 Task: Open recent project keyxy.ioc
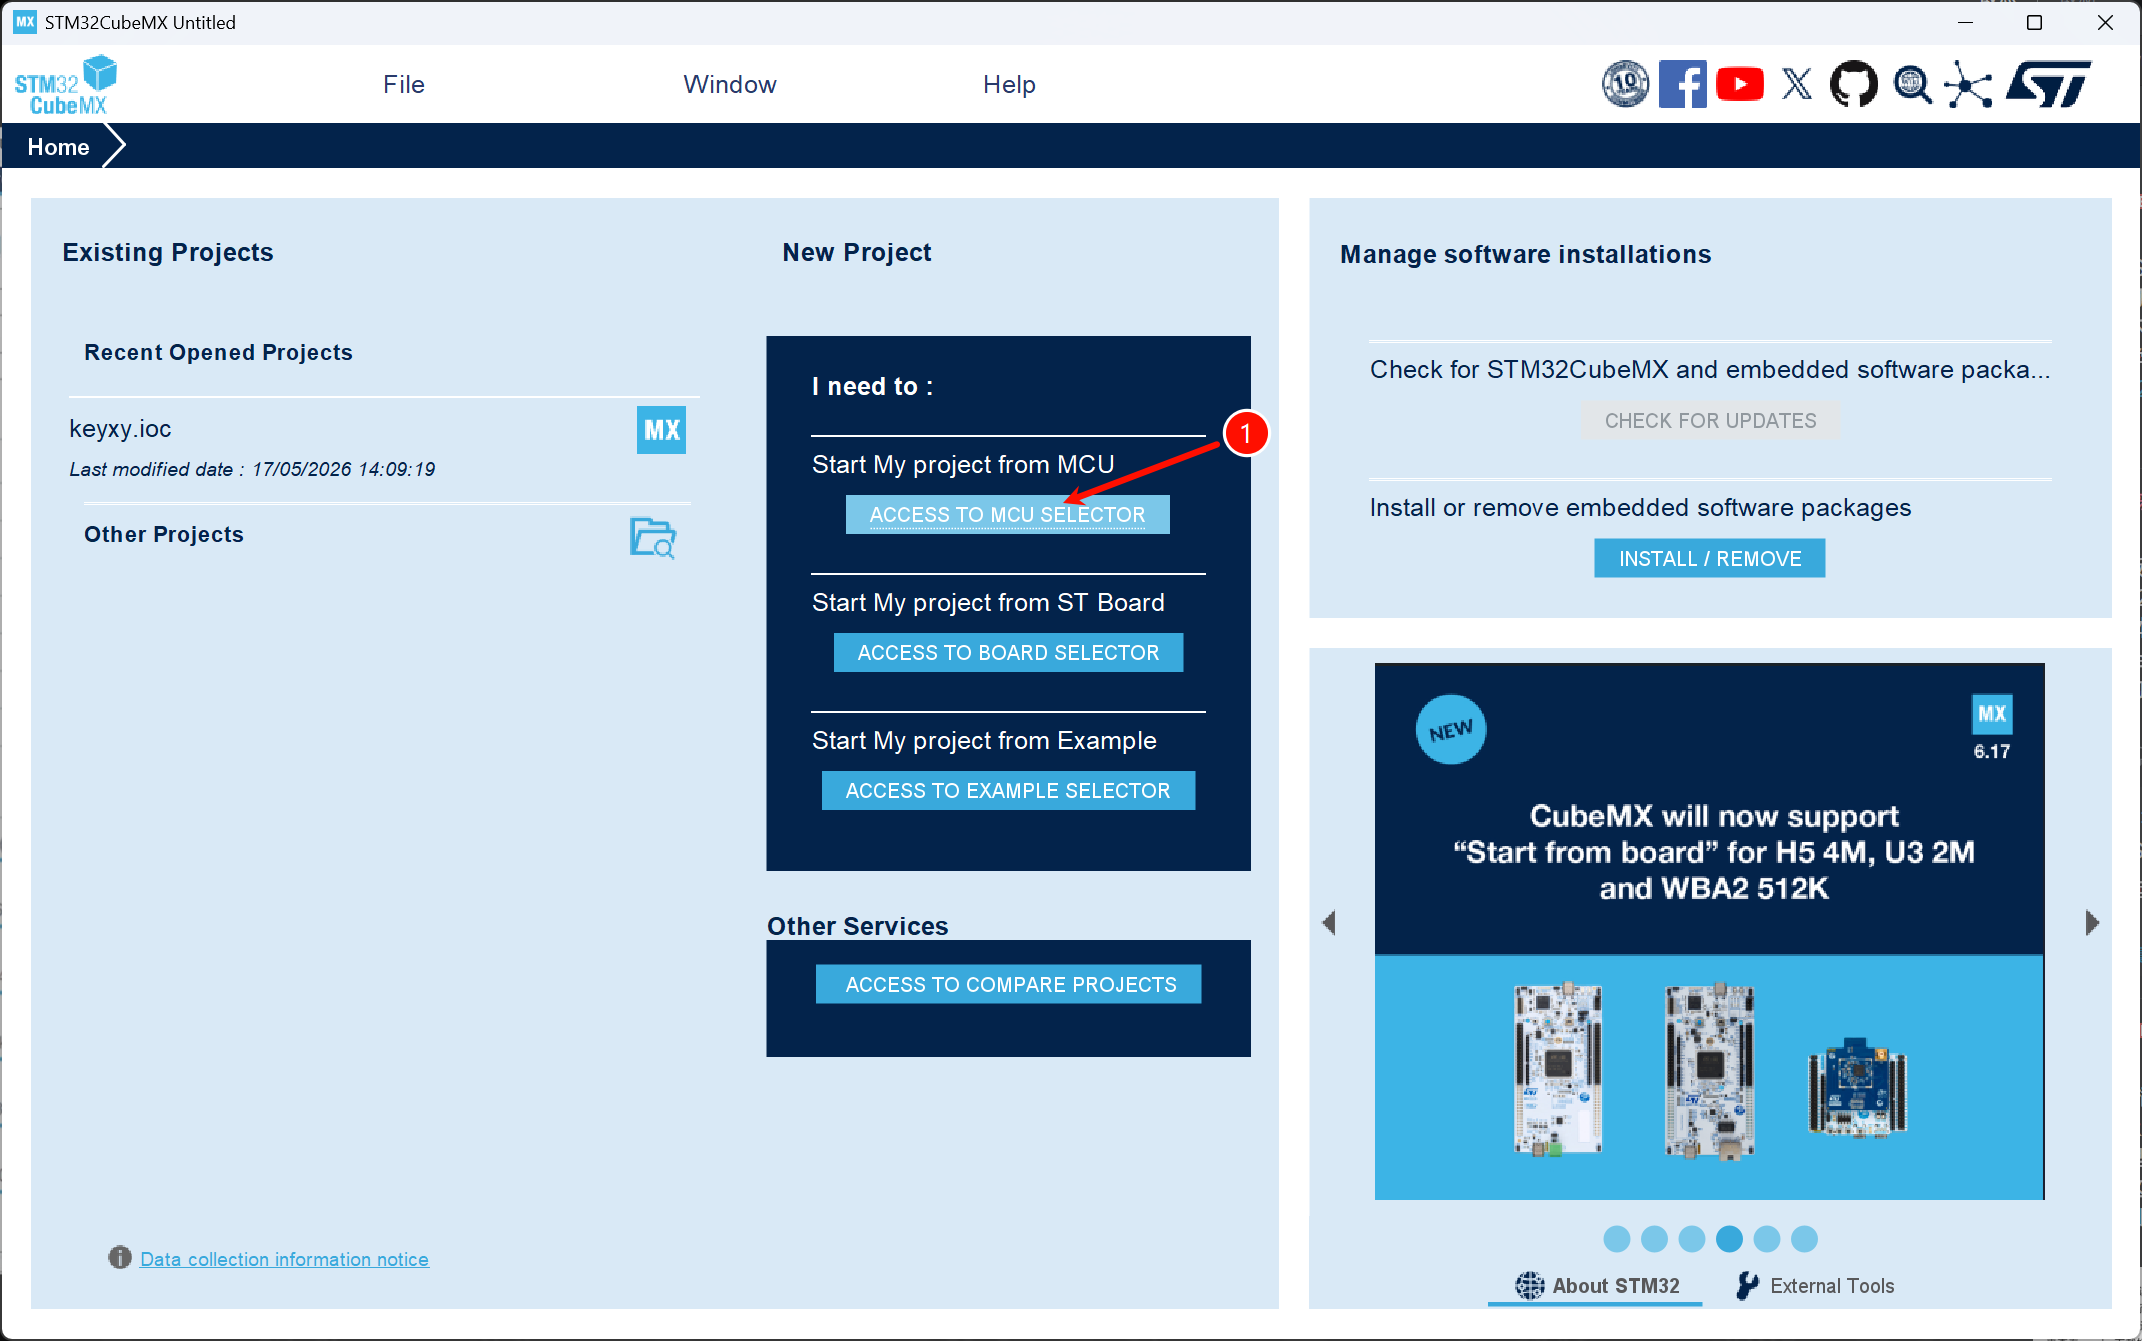point(120,429)
